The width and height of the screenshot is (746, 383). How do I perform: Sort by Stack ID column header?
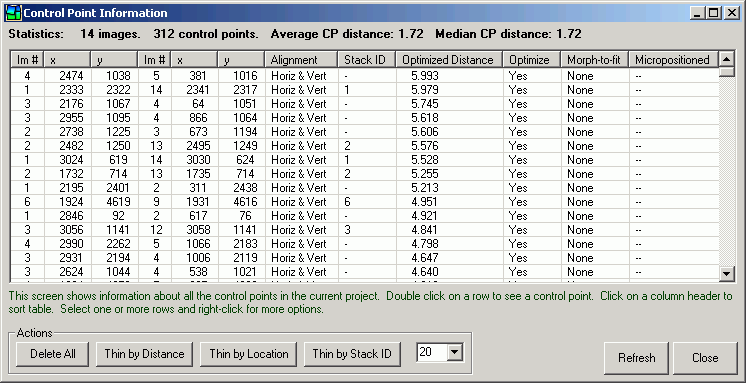point(367,60)
